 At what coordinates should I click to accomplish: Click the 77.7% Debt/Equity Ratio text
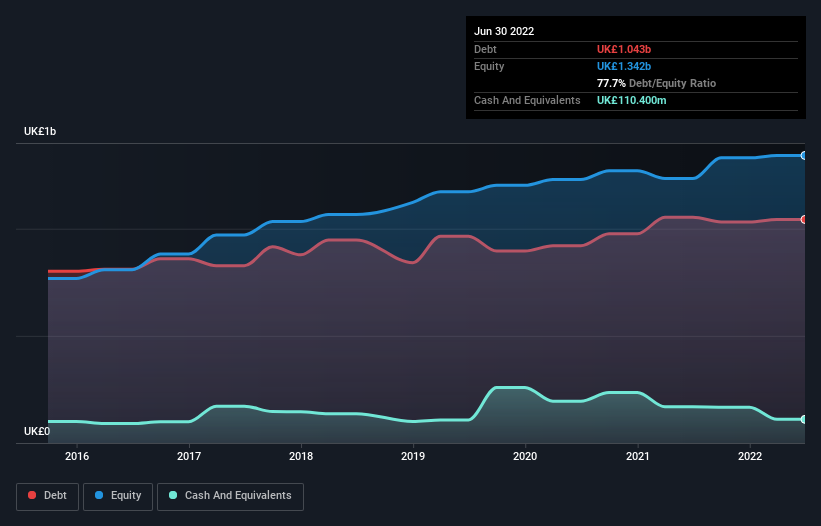click(656, 83)
